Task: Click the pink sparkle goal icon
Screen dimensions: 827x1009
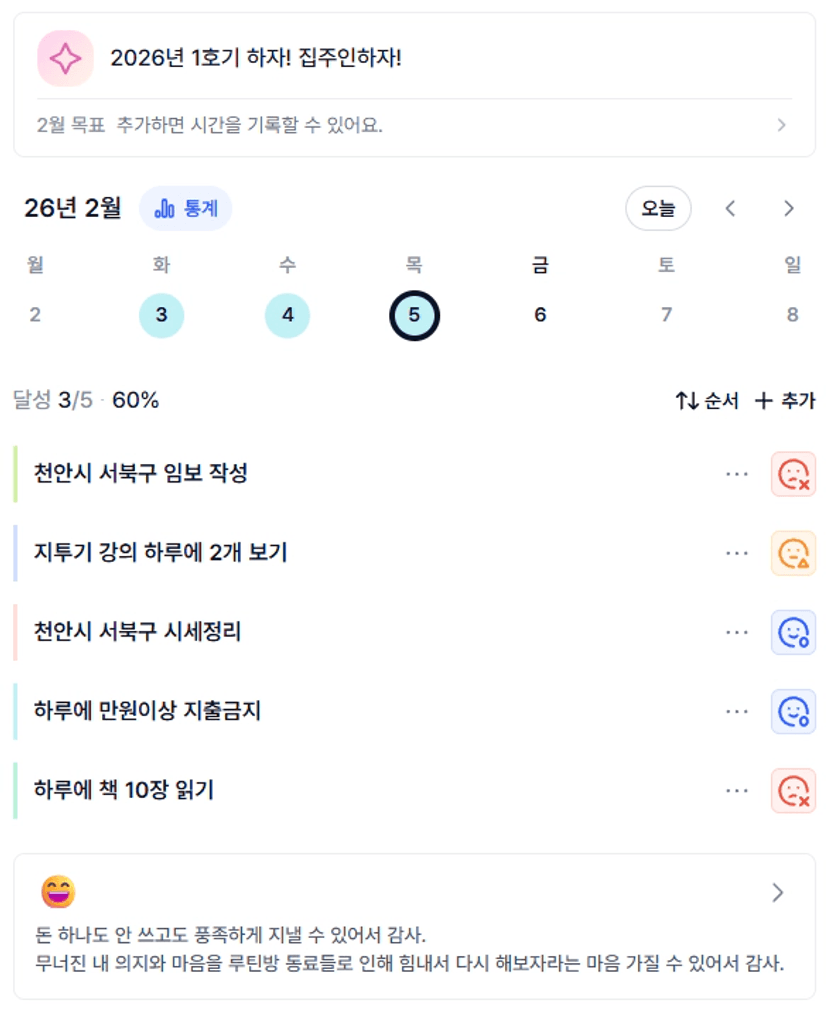Action: (x=65, y=58)
